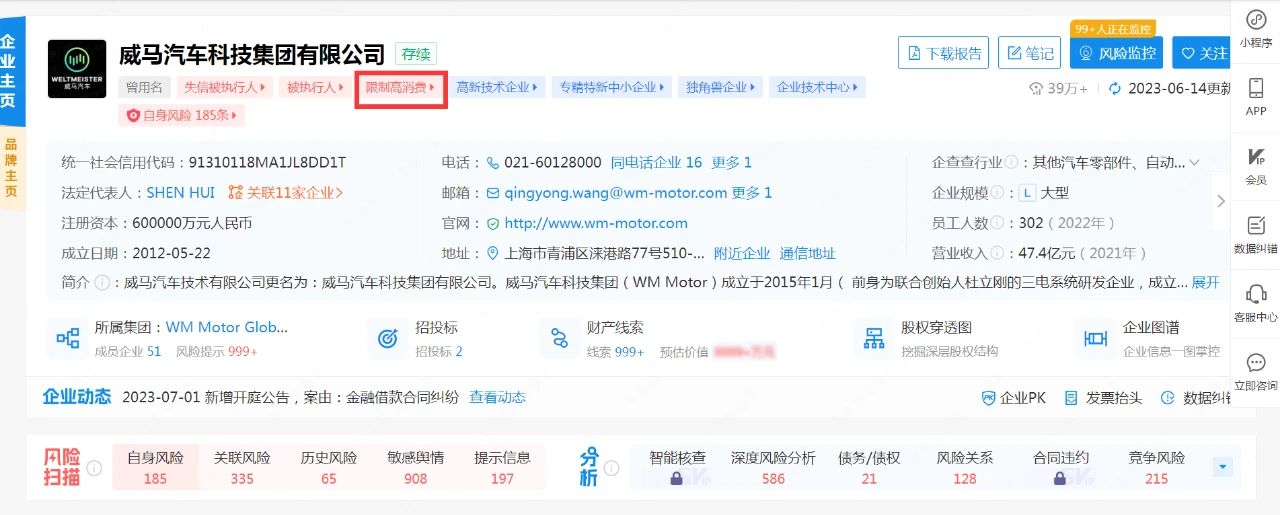This screenshot has width=1280, height=515.
Task: Open the 曾用名 former name tag
Action: [x=145, y=87]
